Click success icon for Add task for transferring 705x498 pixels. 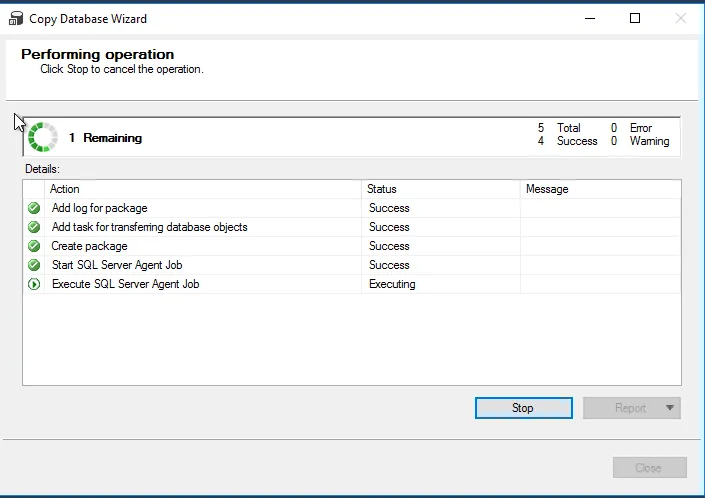(x=34, y=227)
